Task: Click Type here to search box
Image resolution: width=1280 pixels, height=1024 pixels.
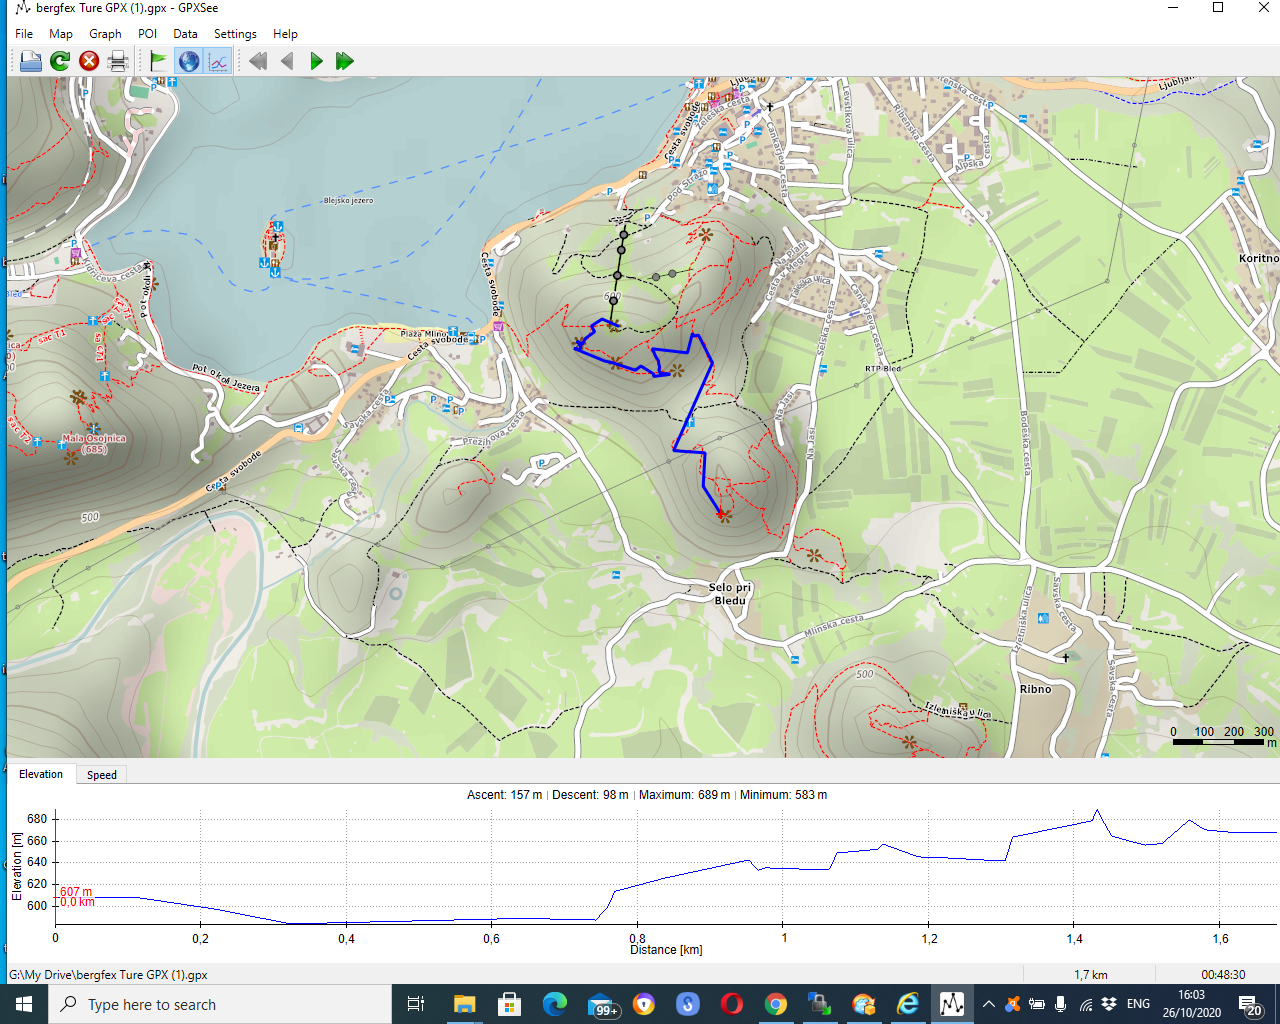Action: point(220,1004)
